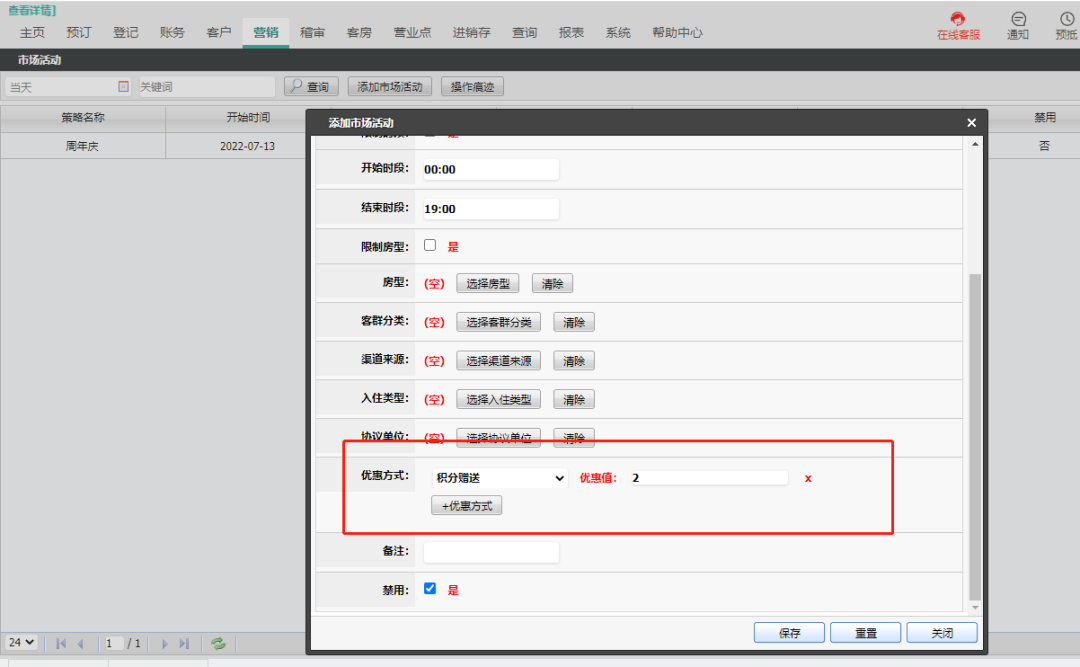Screen dimensions: 1080x667
Task: Click the 备注 input field
Action: click(x=491, y=551)
